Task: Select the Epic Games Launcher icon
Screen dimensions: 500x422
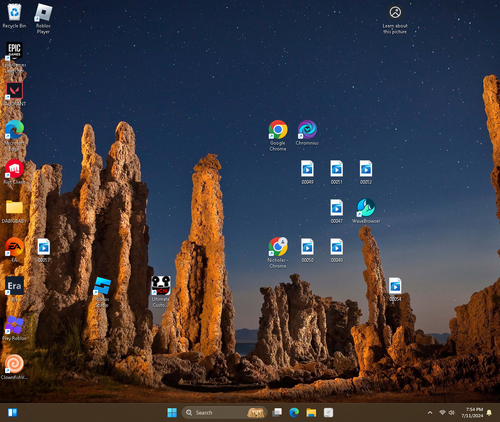Action: tap(14, 57)
